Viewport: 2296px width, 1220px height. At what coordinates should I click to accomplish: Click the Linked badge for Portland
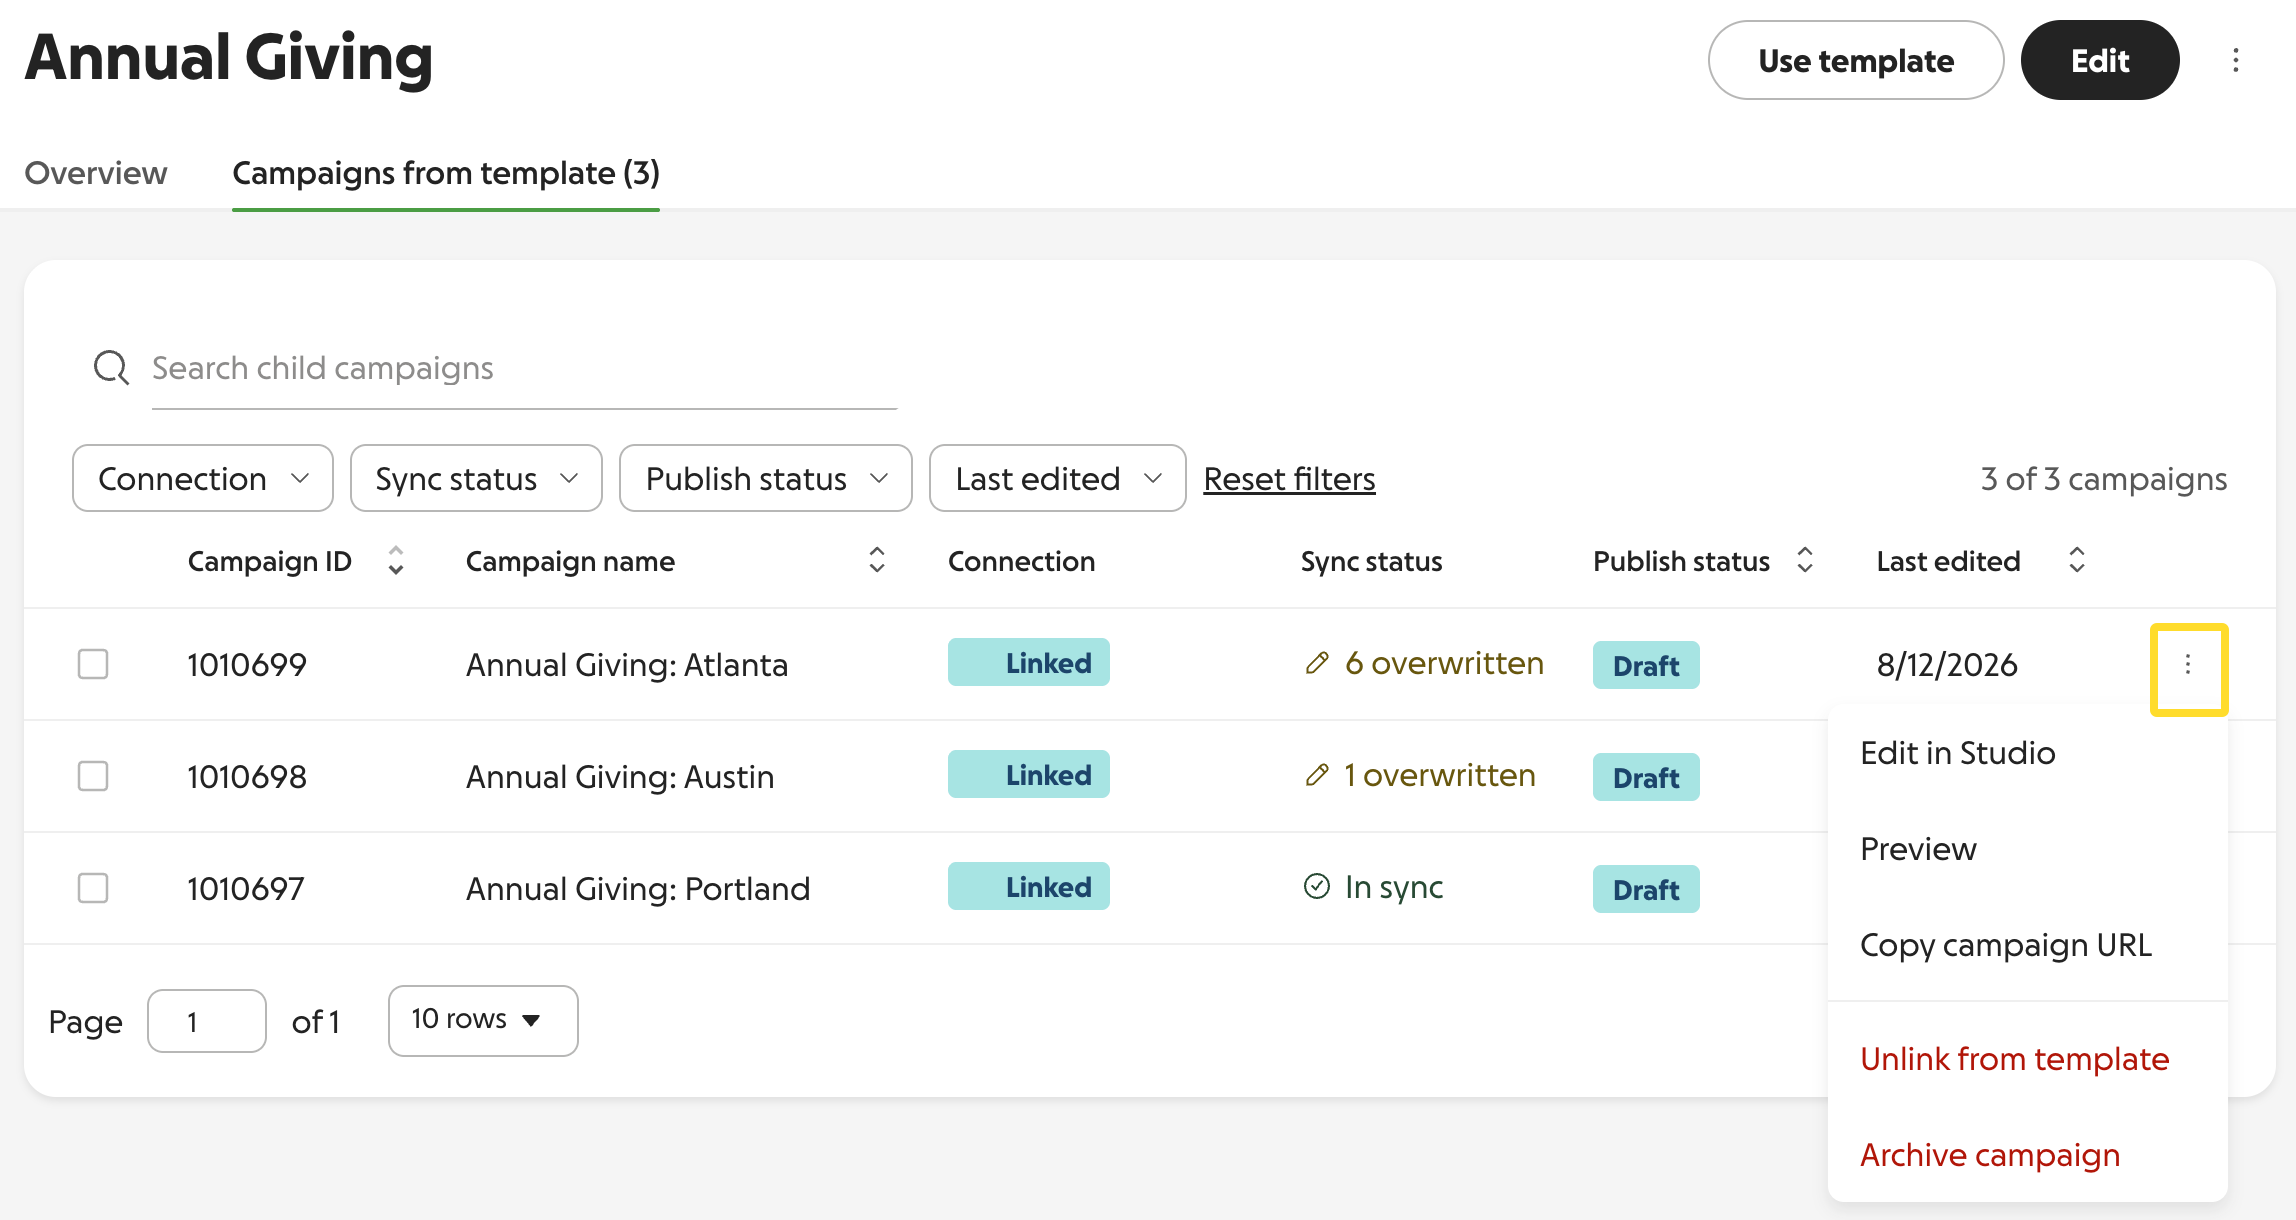point(1029,886)
